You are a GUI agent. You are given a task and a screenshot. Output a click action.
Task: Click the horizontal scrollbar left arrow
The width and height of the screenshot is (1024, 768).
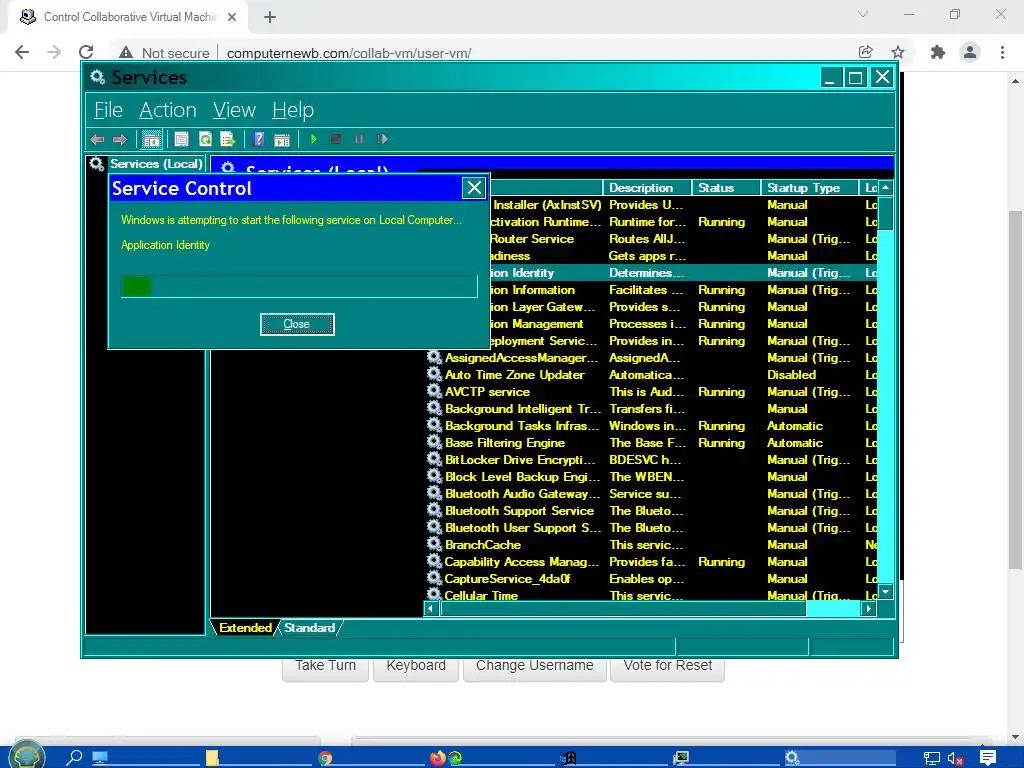431,608
